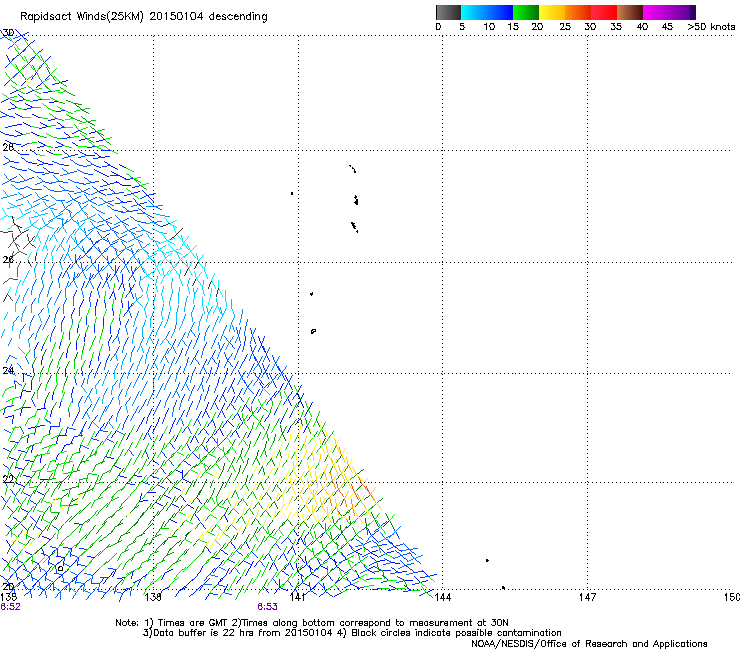Click the black contamination circle near 20N 136E
The height and width of the screenshot is (650, 740).
[60, 568]
